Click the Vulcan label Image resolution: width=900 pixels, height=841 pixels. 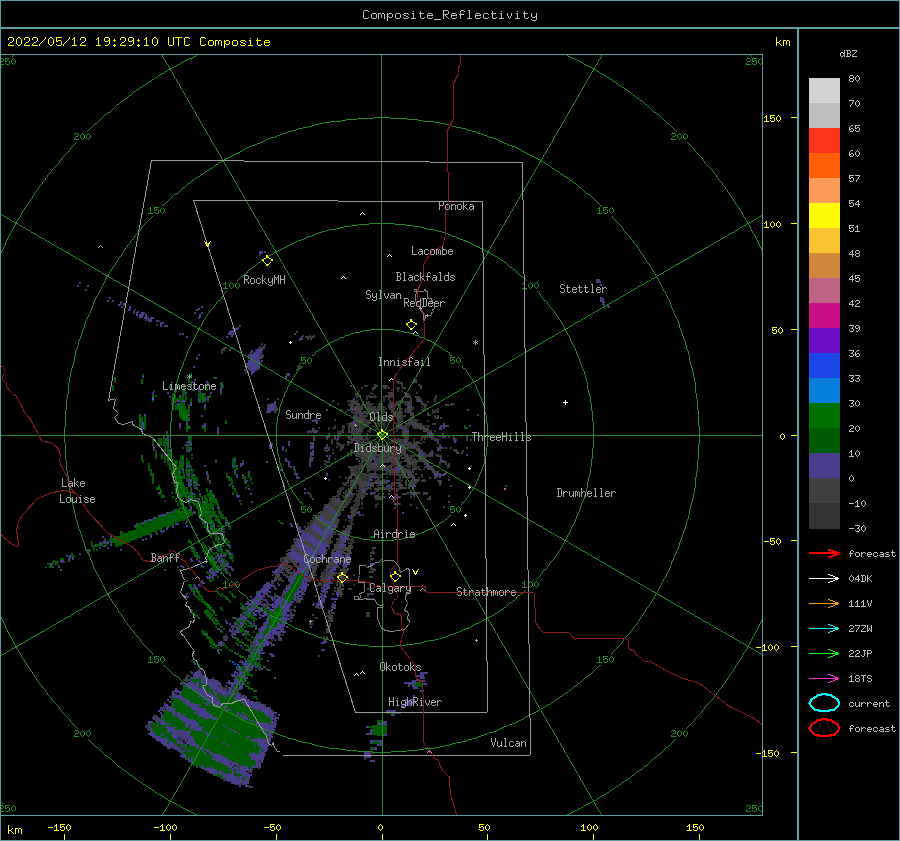508,743
